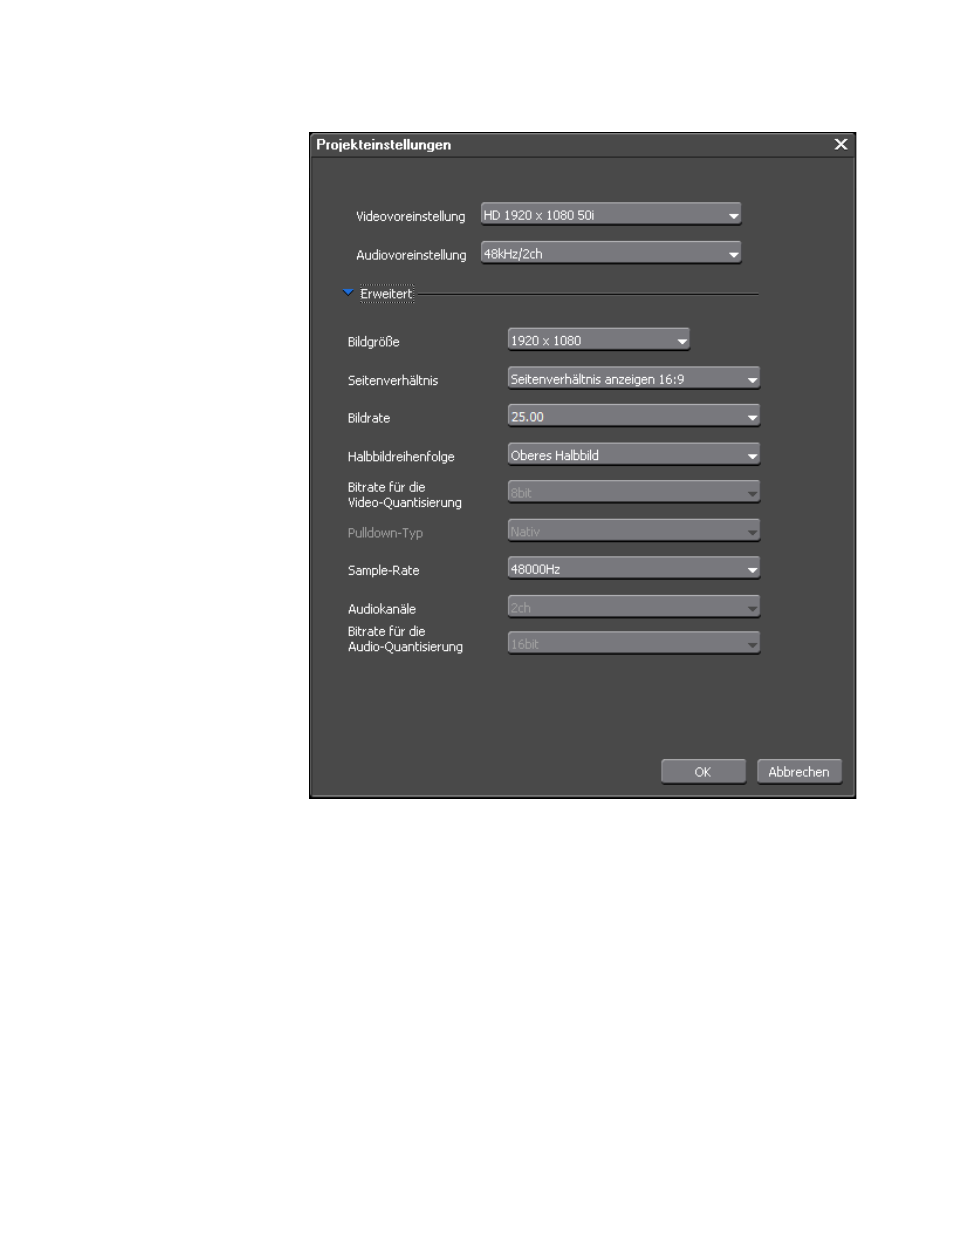
Task: Click the Bildrate label
Action: [369, 418]
